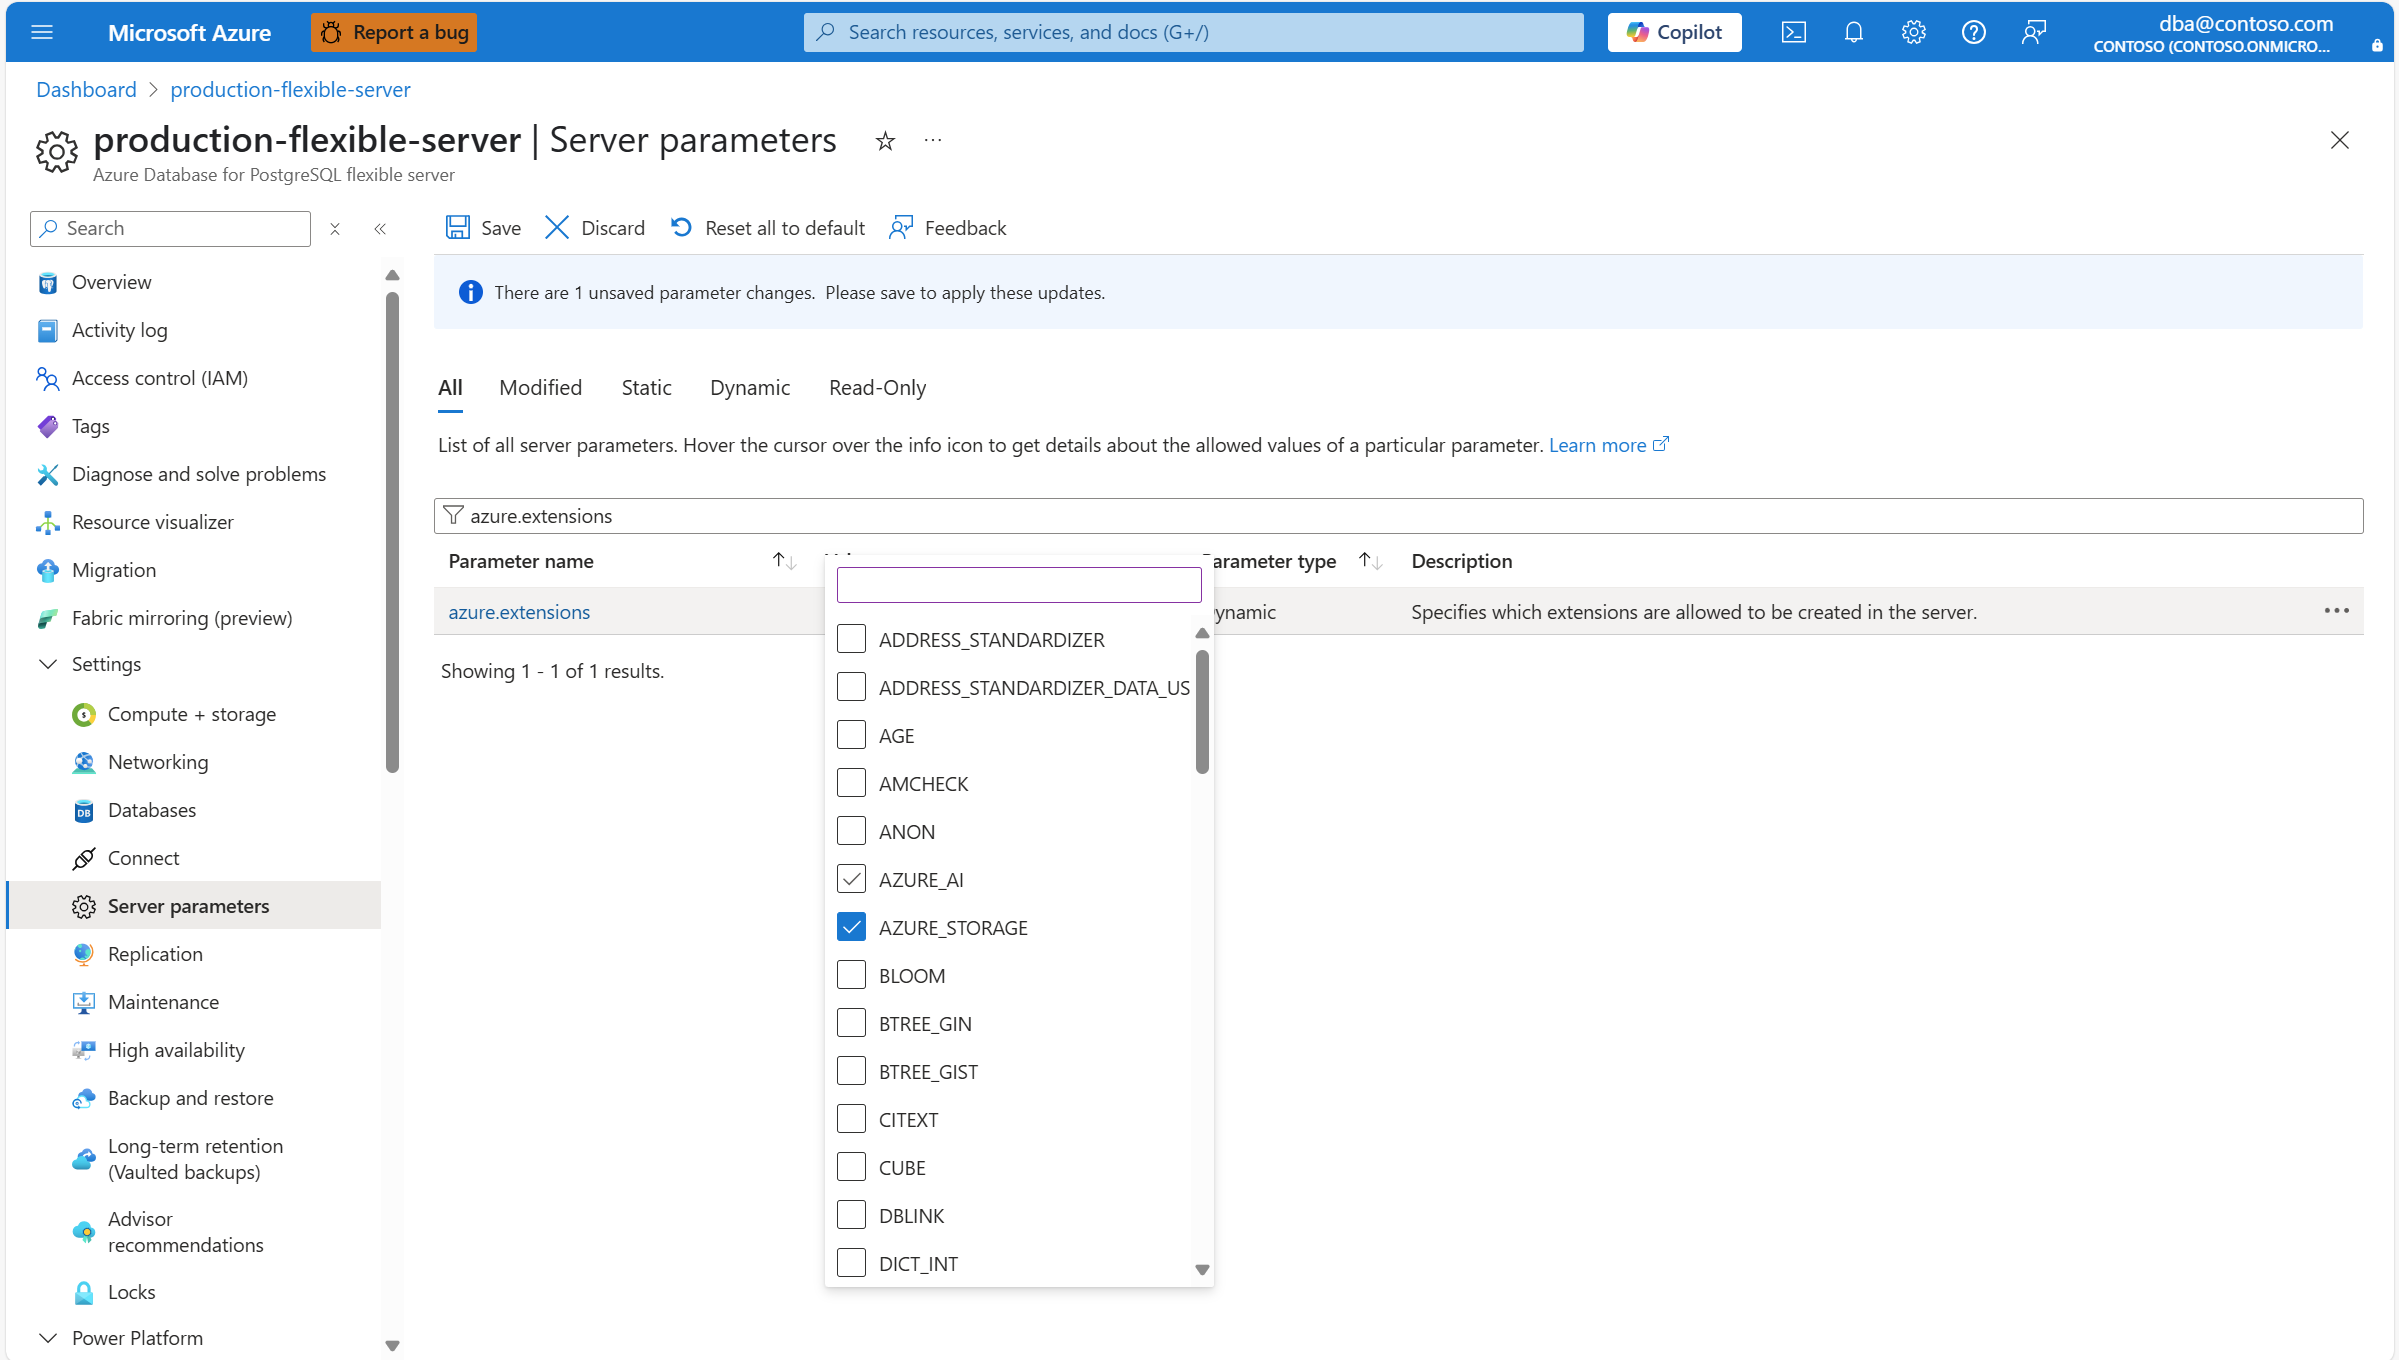Viewport: 2399px width, 1360px height.
Task: Open Locks in the sidebar
Action: pos(131,1292)
